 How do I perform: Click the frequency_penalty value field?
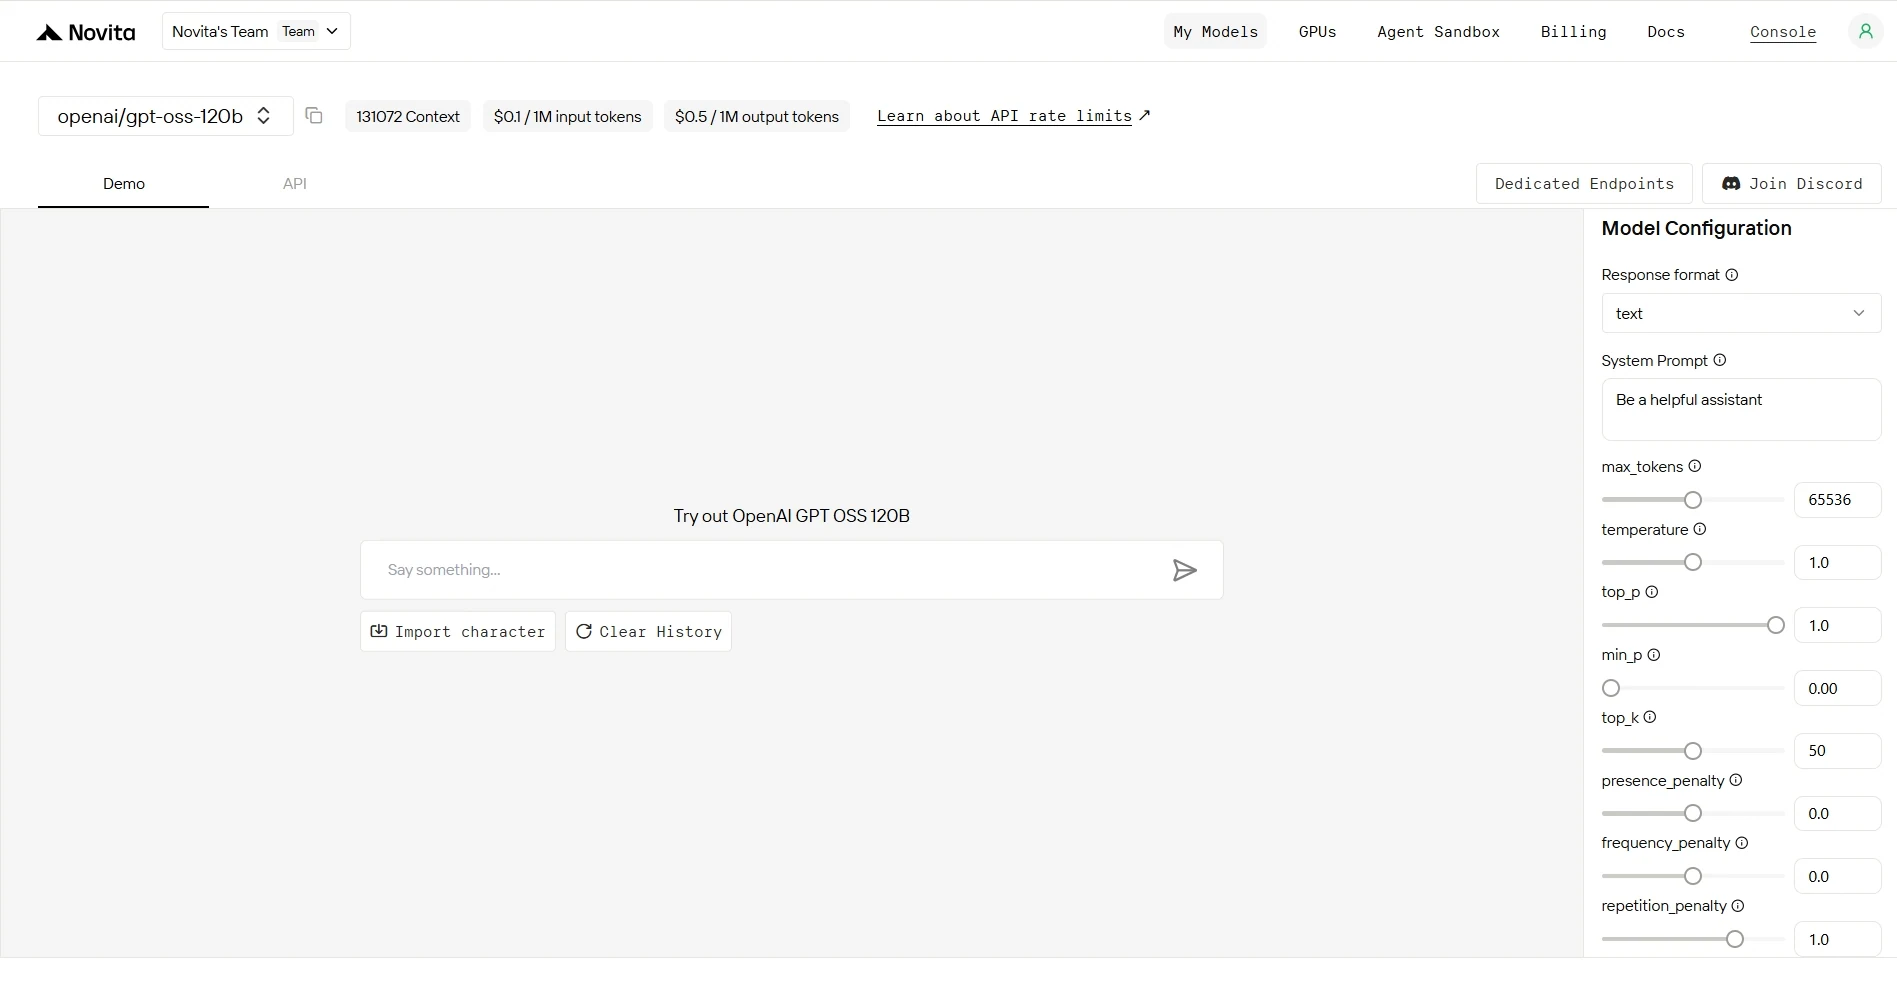coord(1838,876)
